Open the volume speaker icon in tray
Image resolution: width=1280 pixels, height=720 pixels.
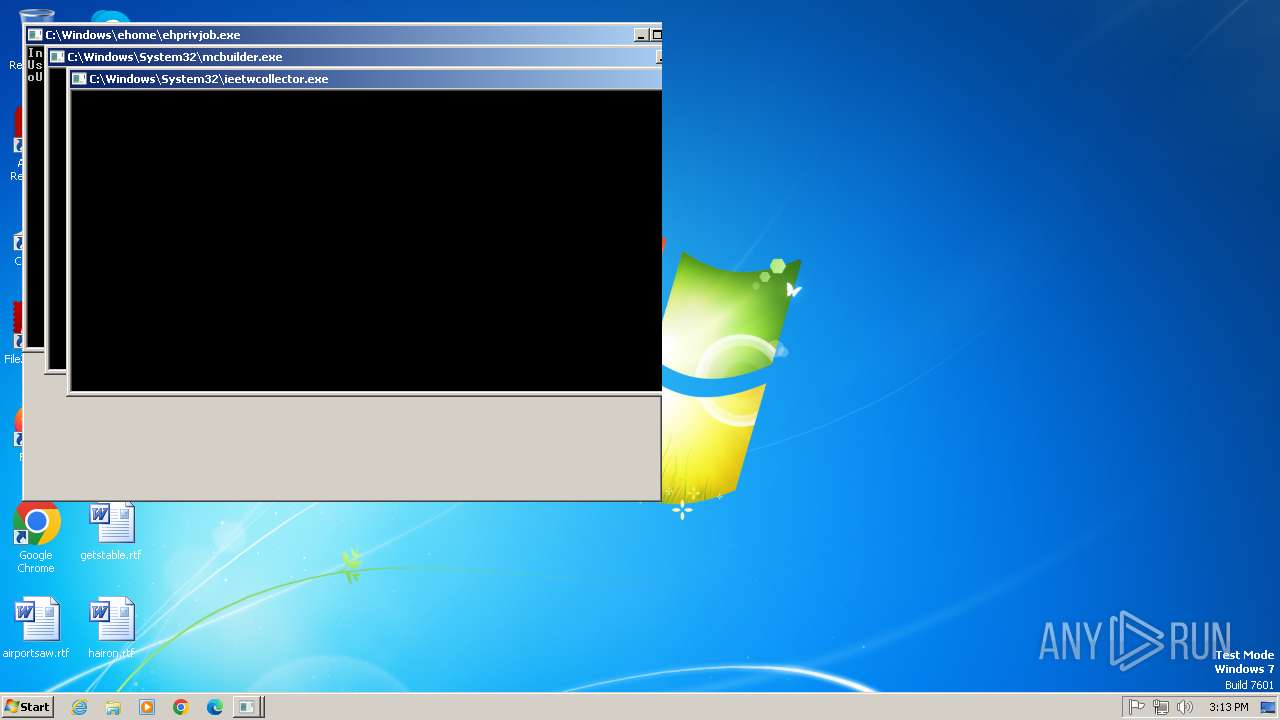(x=1184, y=707)
